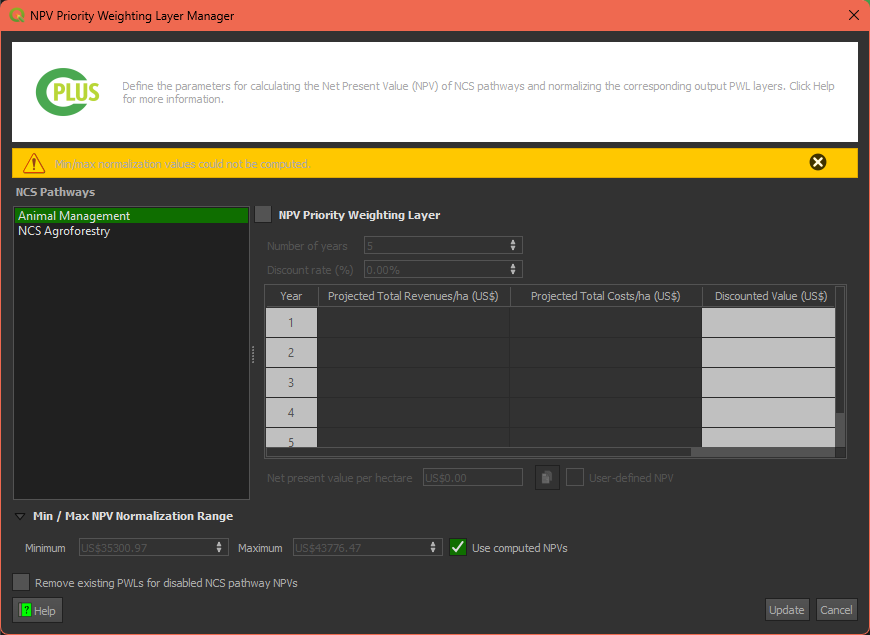Collapse Min / Max NPV Normalization Range
The width and height of the screenshot is (870, 635).
coord(20,516)
